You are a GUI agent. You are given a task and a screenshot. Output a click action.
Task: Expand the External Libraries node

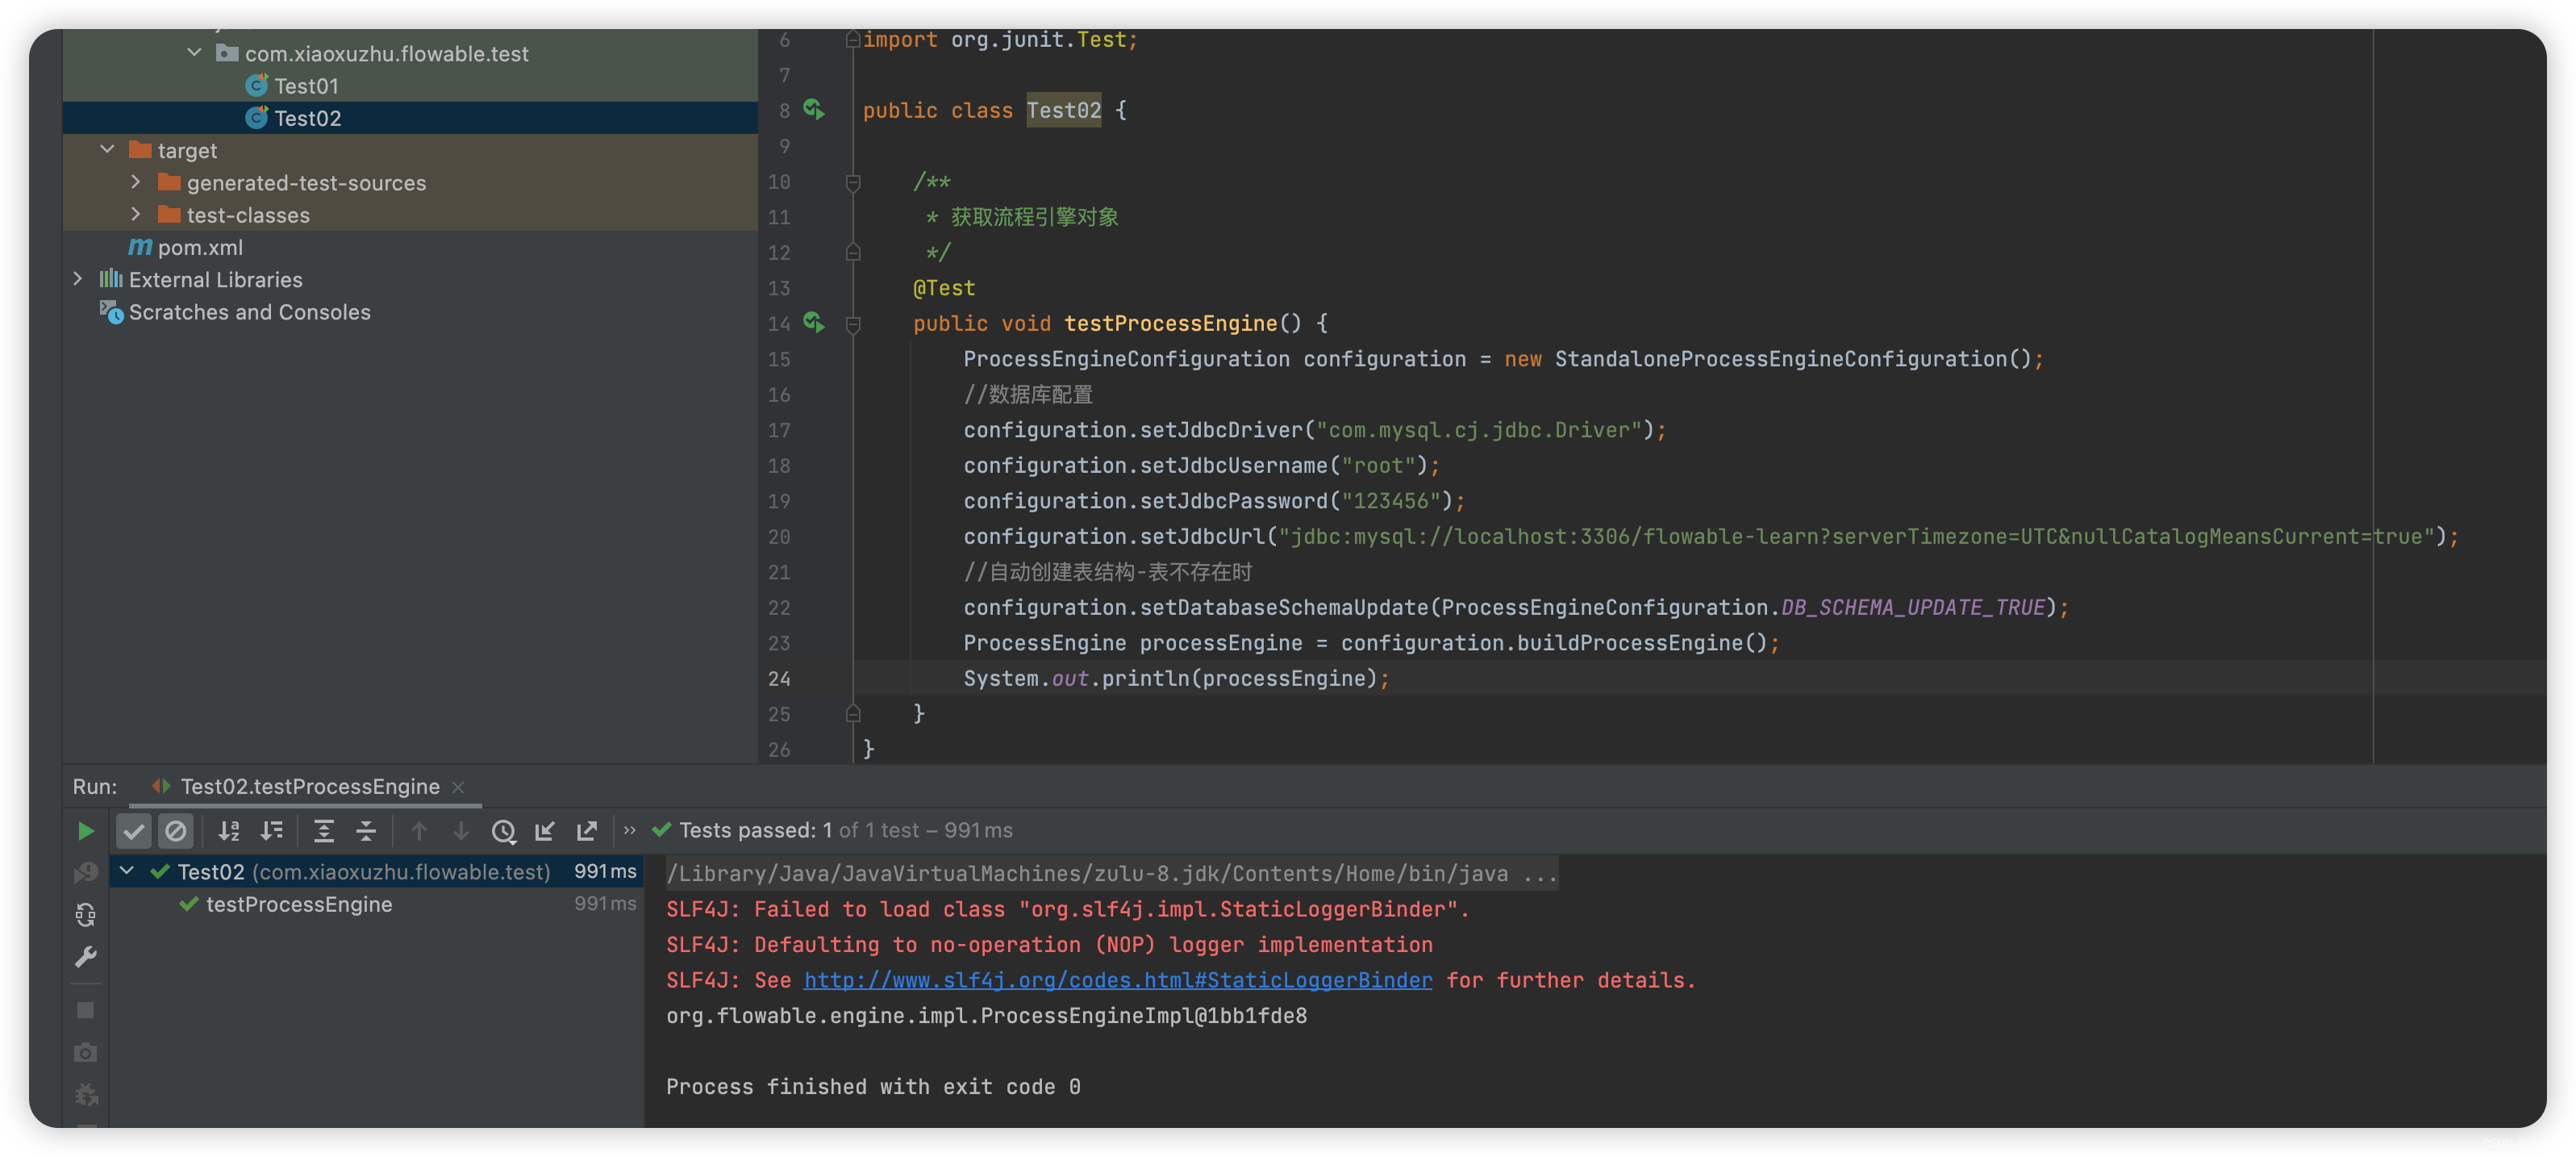pos(78,279)
